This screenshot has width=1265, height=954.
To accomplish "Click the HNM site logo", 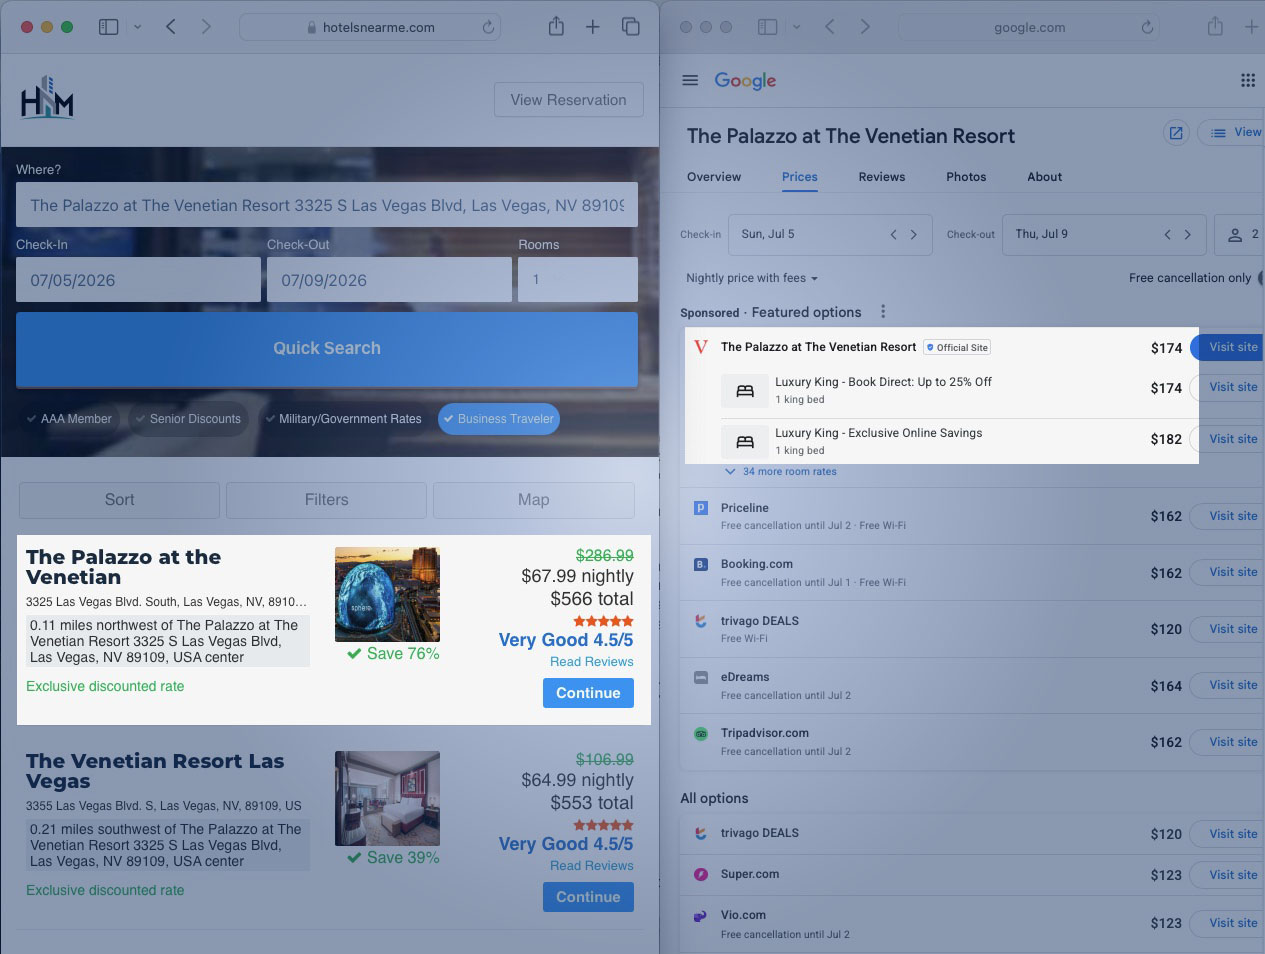I will coord(47,97).
